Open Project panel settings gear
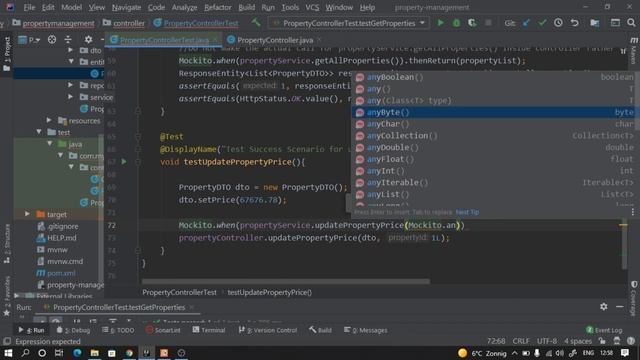This screenshot has height=360, width=640. coord(88,40)
